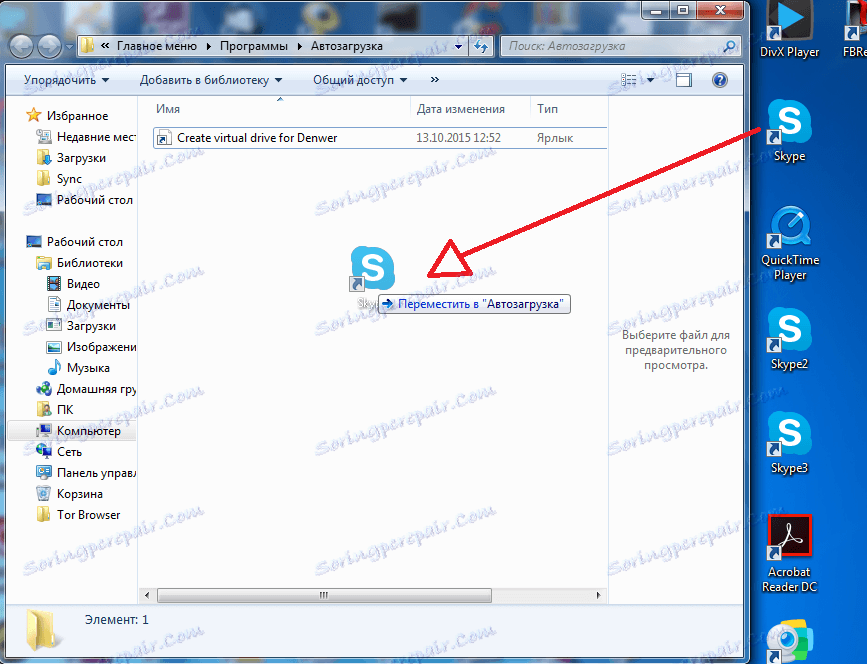The height and width of the screenshot is (664, 867).
Task: Open Explorer help question-mark icon
Action: [719, 80]
